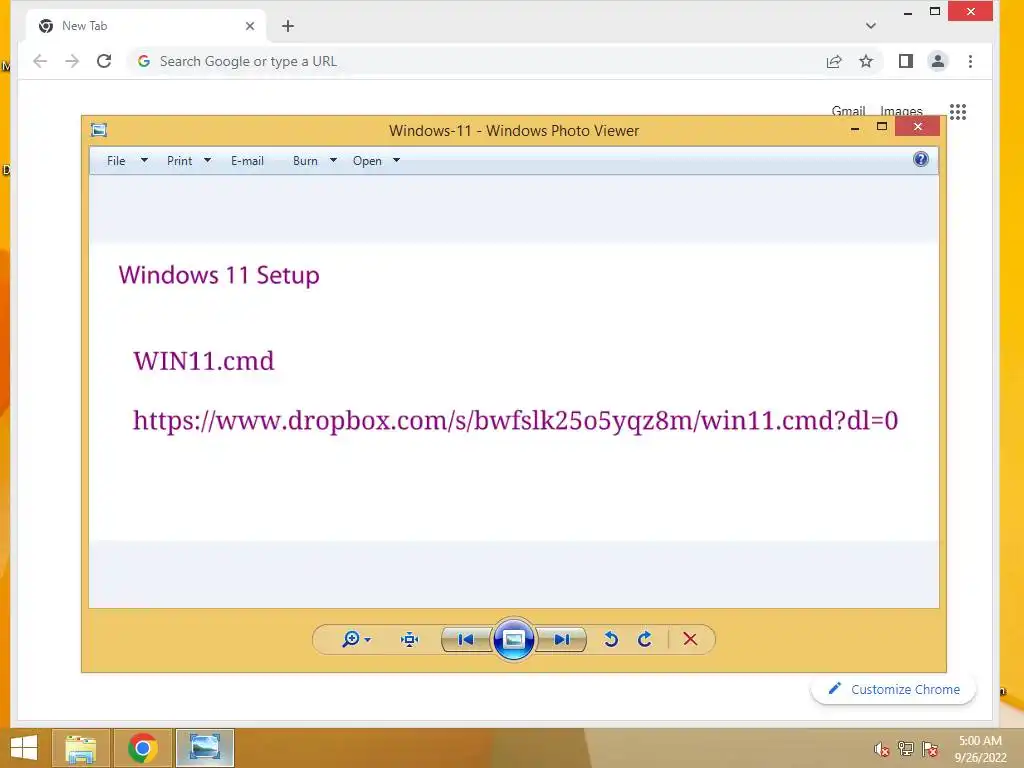1024x768 pixels.
Task: Rotate image counterclockwise
Action: [x=611, y=639]
